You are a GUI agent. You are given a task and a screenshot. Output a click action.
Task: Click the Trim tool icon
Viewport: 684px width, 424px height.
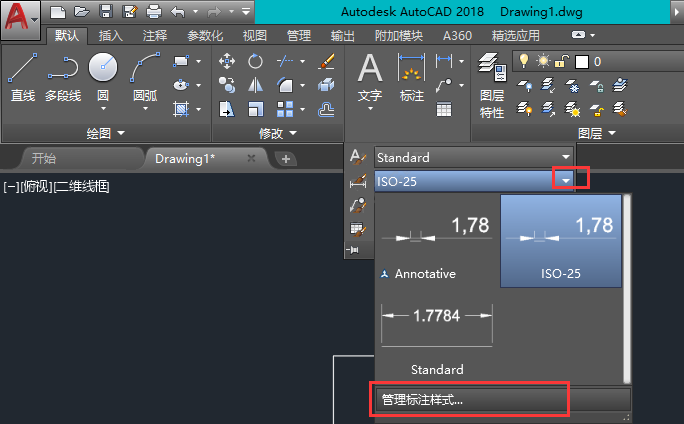coord(285,61)
